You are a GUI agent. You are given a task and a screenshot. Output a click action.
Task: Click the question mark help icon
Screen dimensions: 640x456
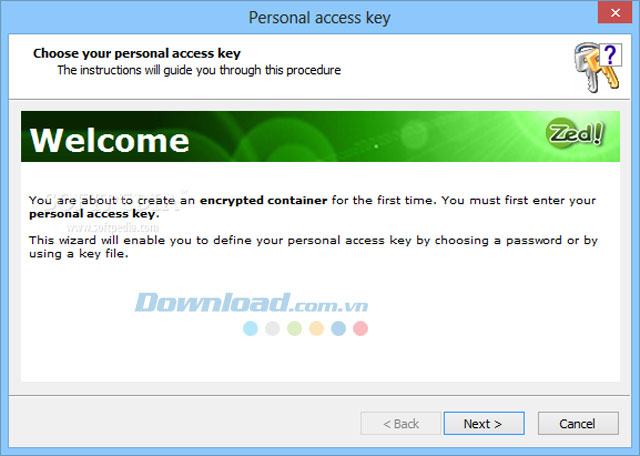pos(610,55)
